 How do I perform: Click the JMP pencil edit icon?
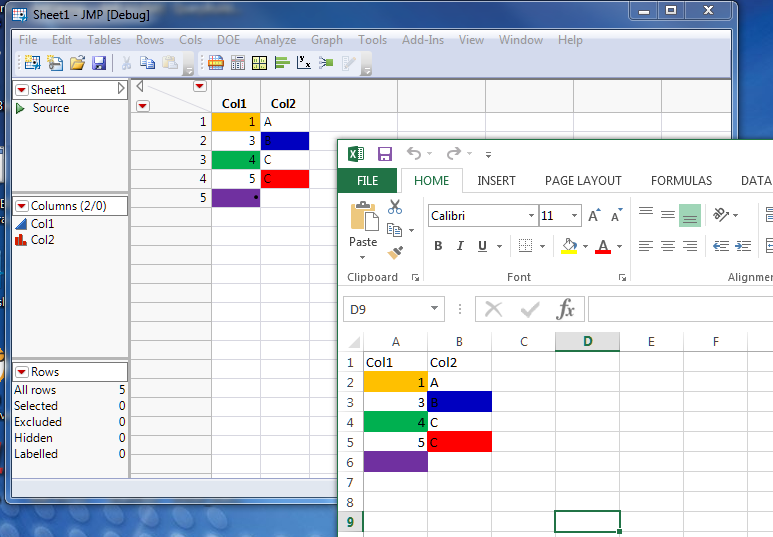(349, 63)
